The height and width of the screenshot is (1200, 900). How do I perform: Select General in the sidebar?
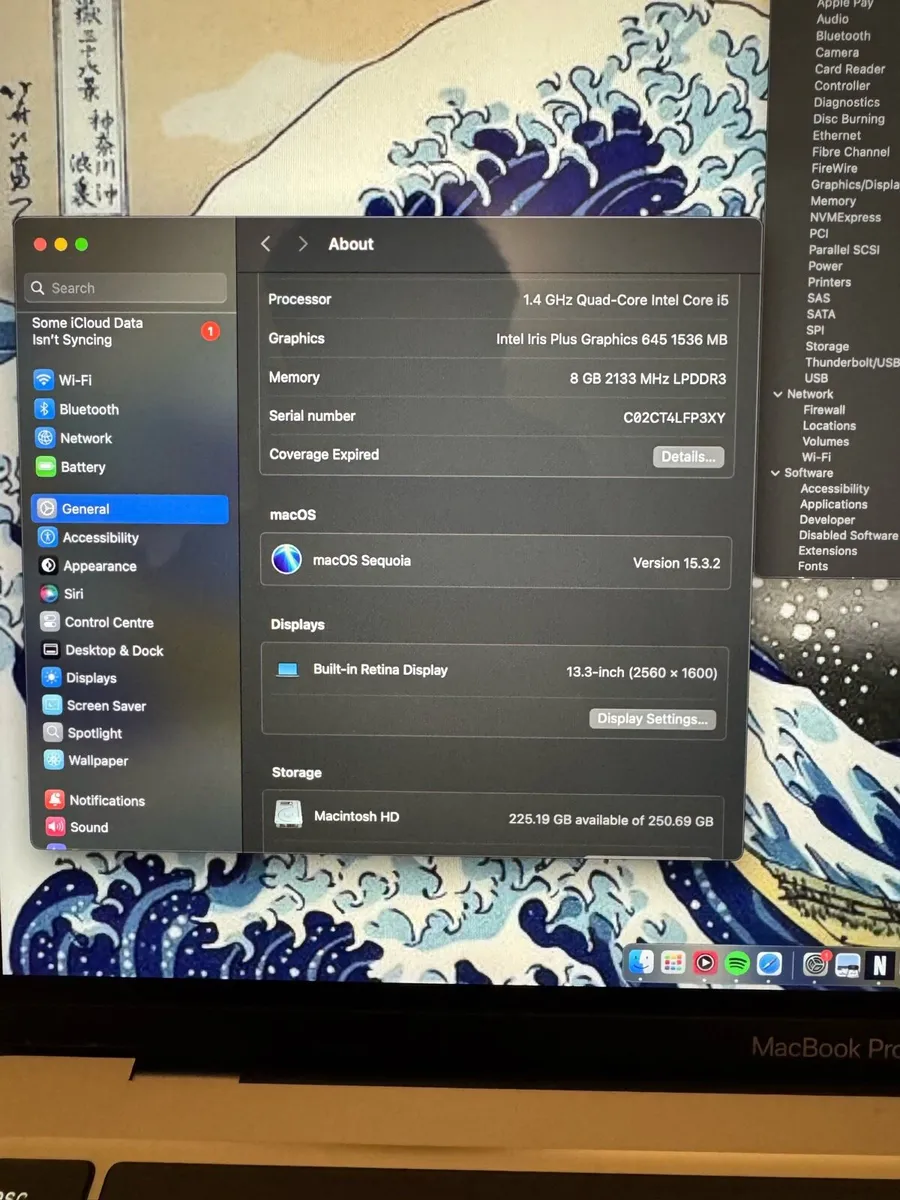(130, 509)
